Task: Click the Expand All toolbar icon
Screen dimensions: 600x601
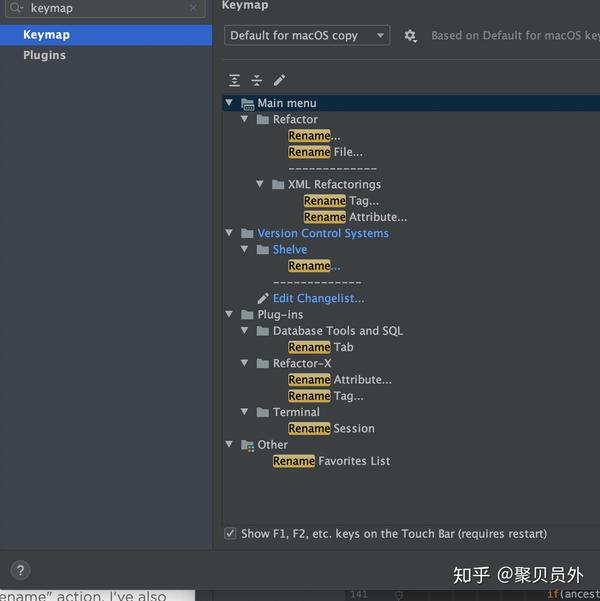Action: click(x=234, y=80)
